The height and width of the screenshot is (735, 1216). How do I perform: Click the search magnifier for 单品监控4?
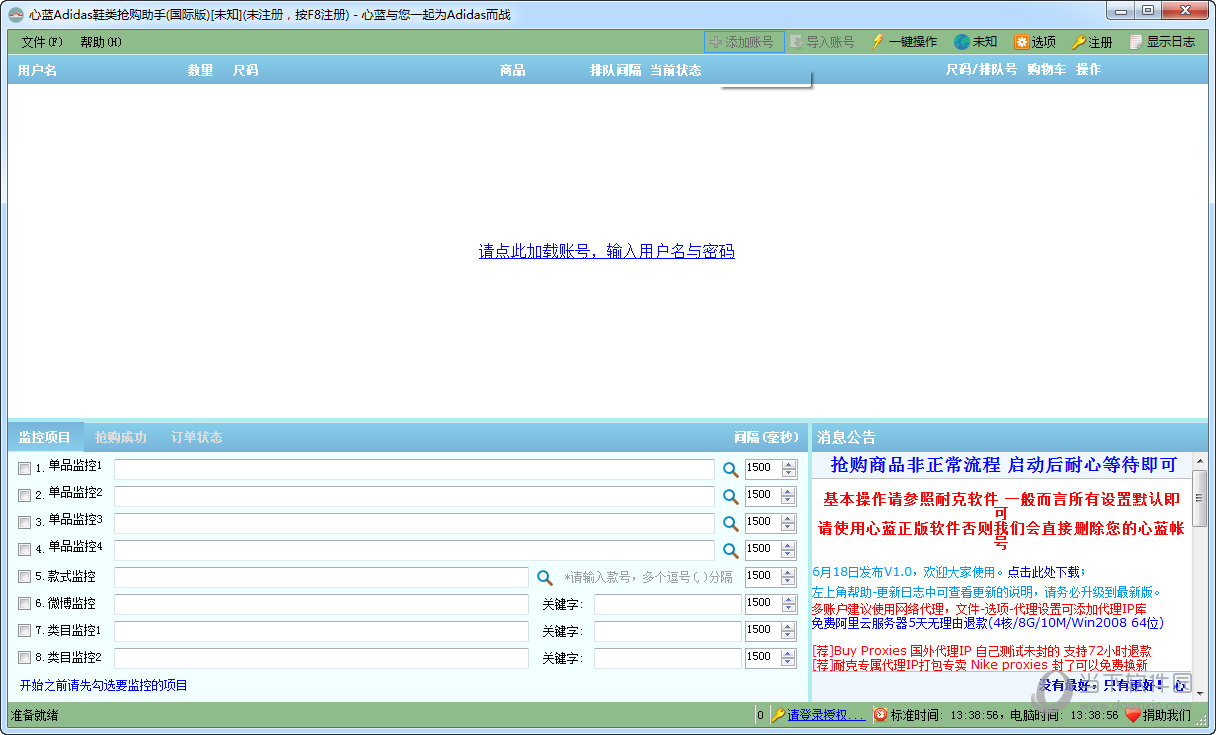(x=731, y=550)
